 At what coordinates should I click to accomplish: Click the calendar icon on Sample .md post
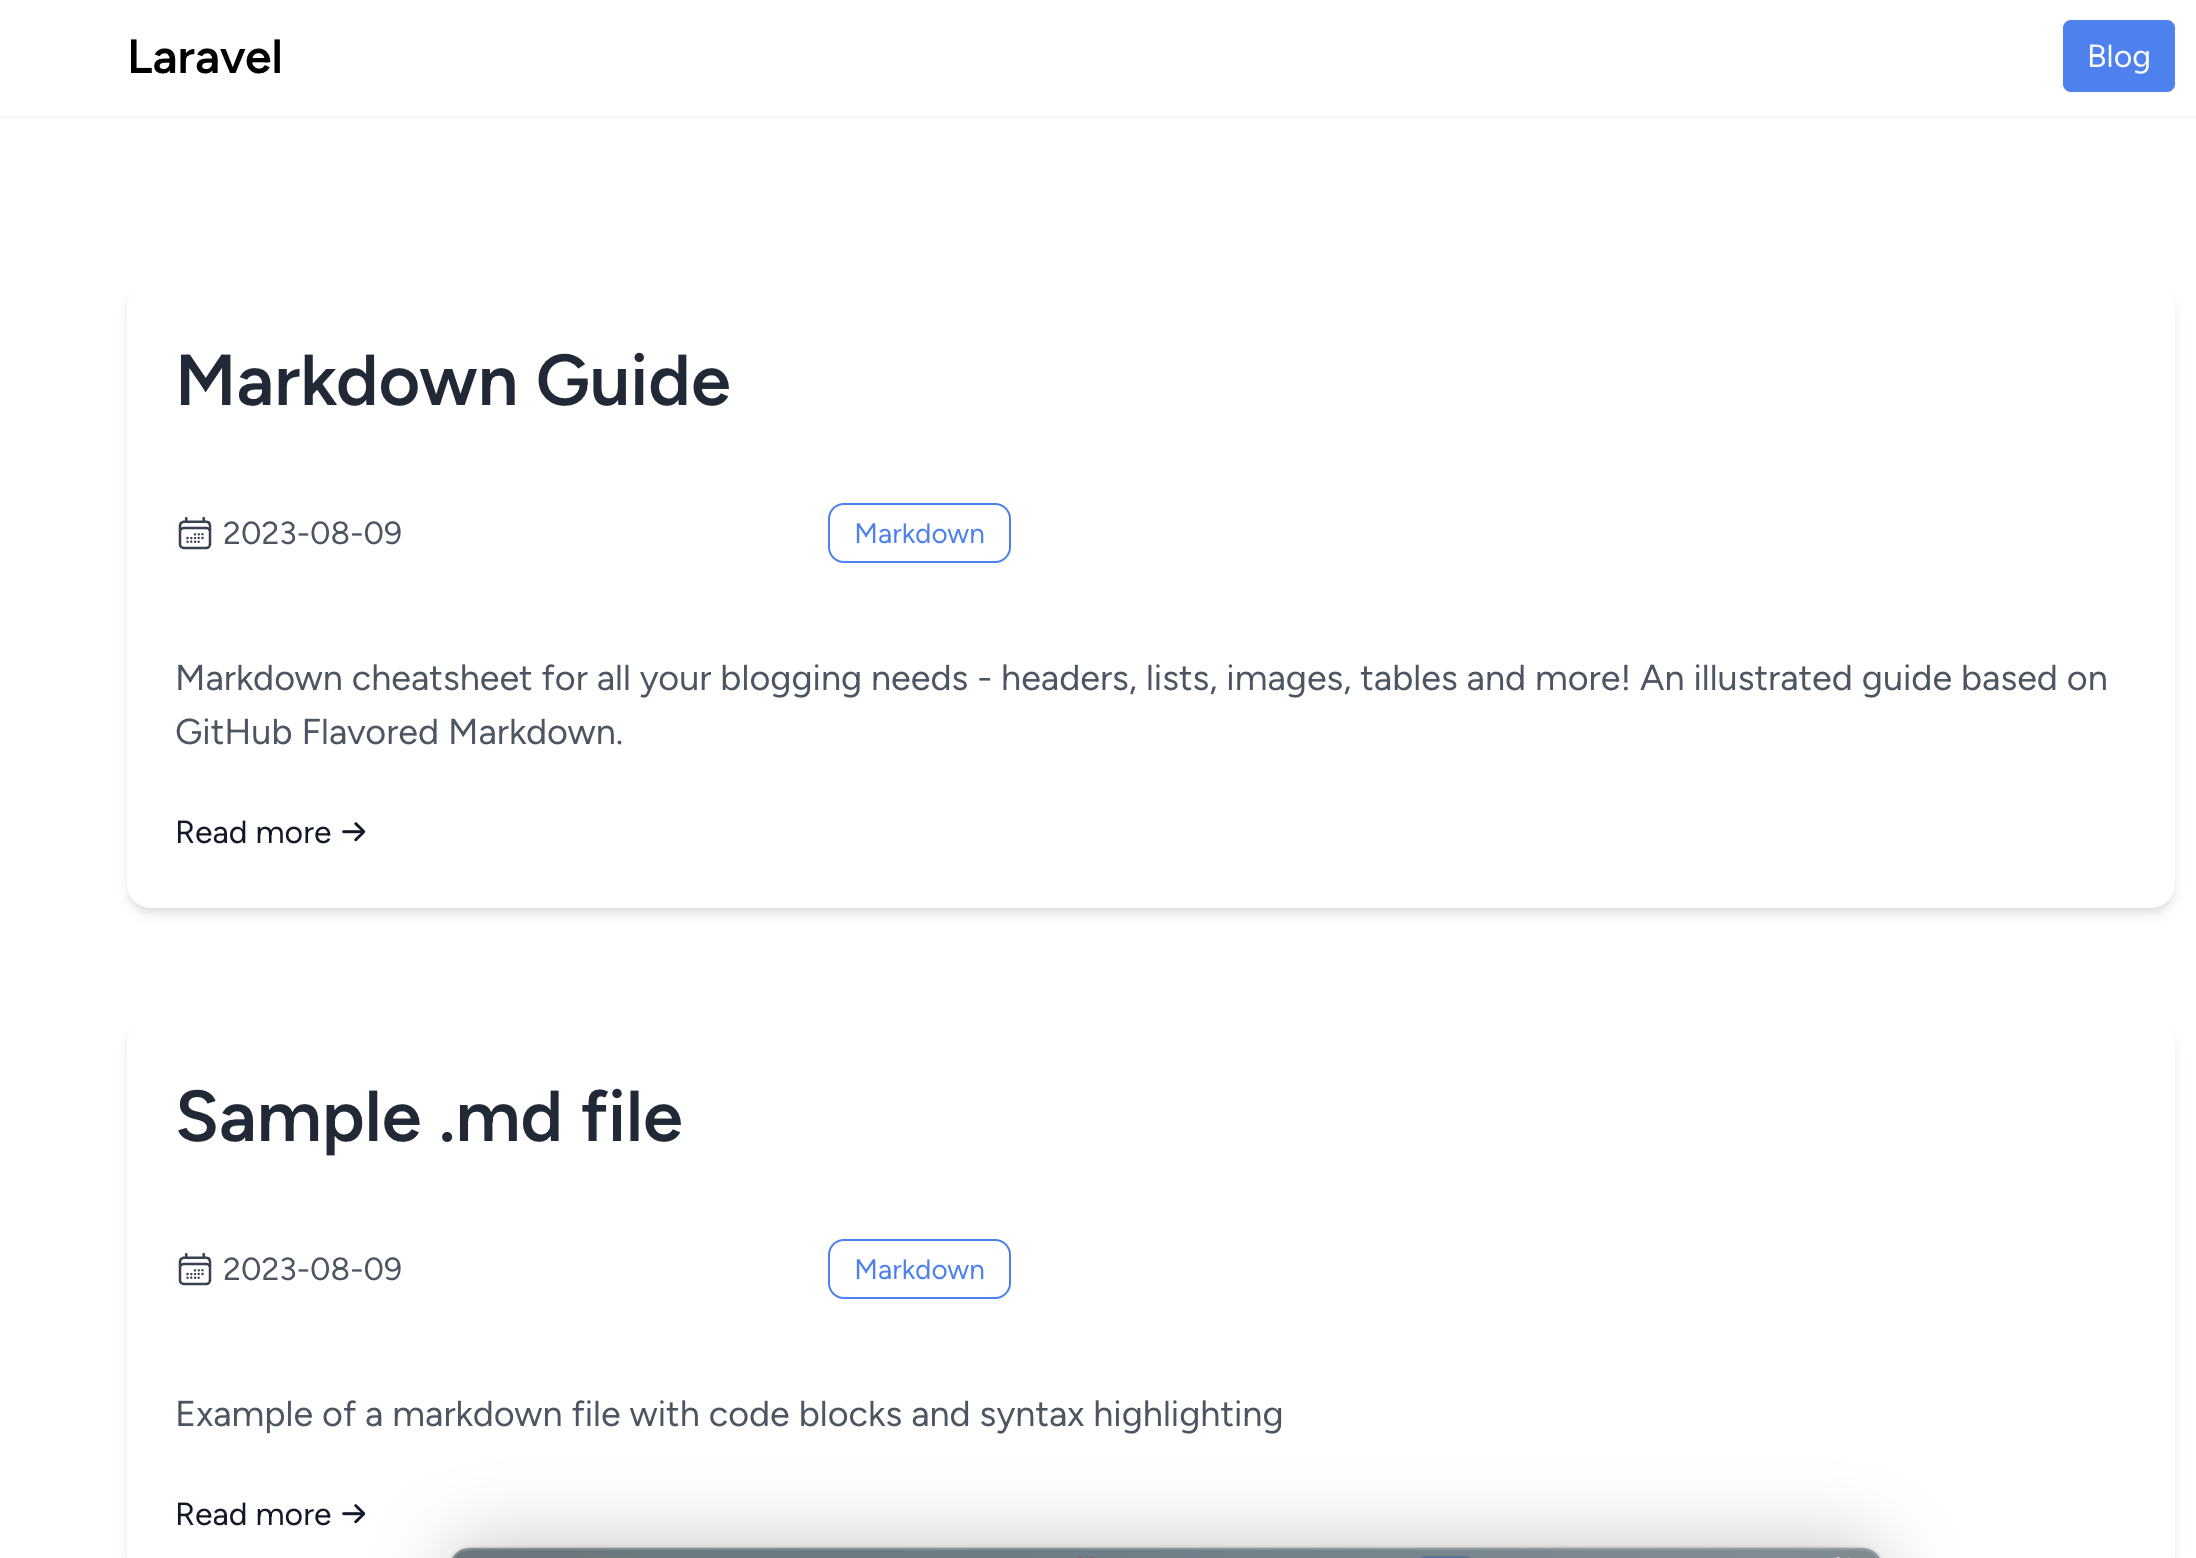(194, 1269)
